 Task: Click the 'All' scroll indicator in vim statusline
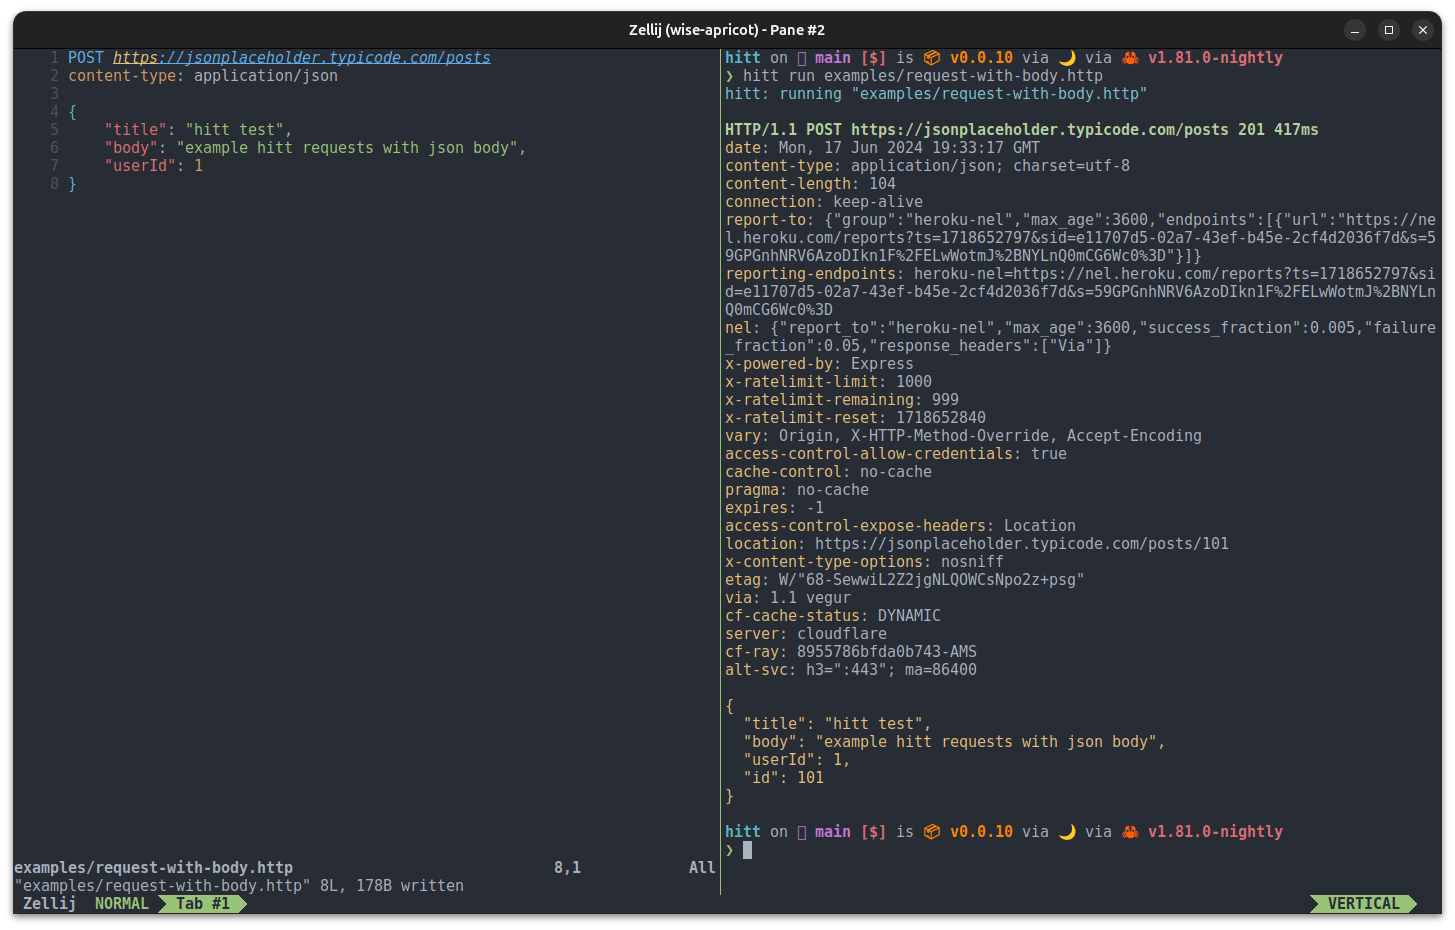tap(702, 868)
